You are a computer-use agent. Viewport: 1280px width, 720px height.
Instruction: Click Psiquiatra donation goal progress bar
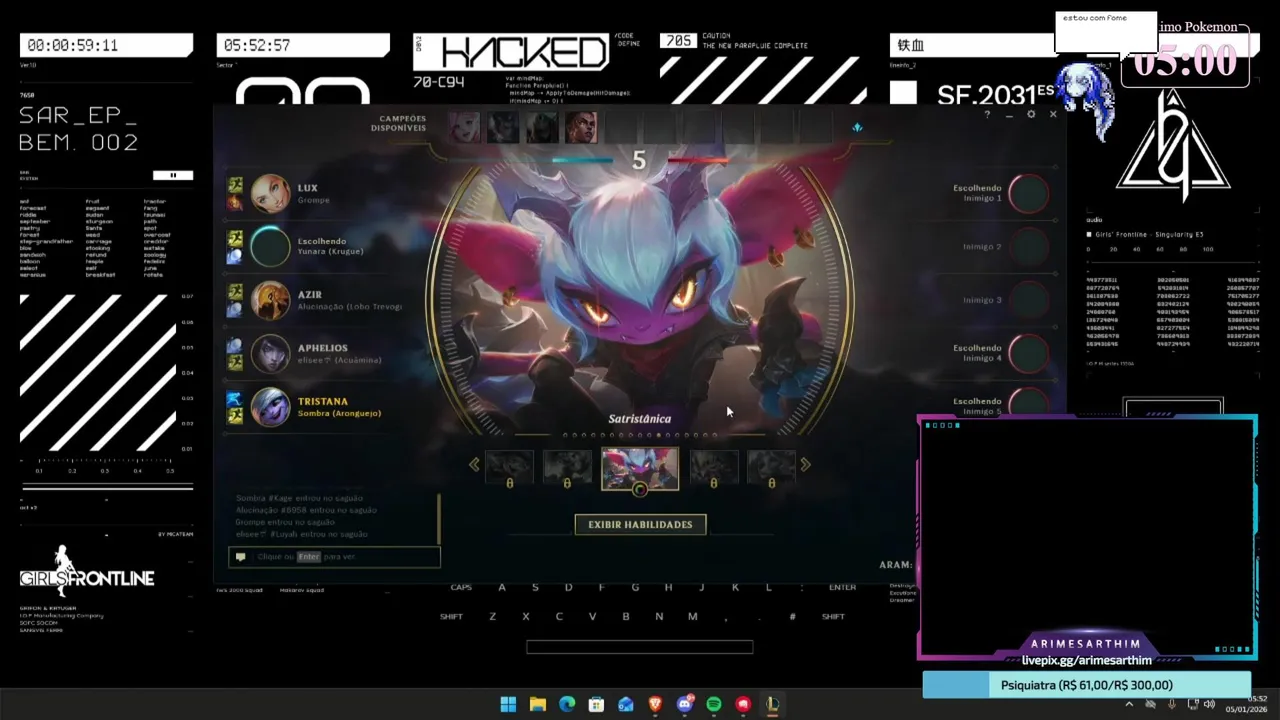tap(1086, 685)
